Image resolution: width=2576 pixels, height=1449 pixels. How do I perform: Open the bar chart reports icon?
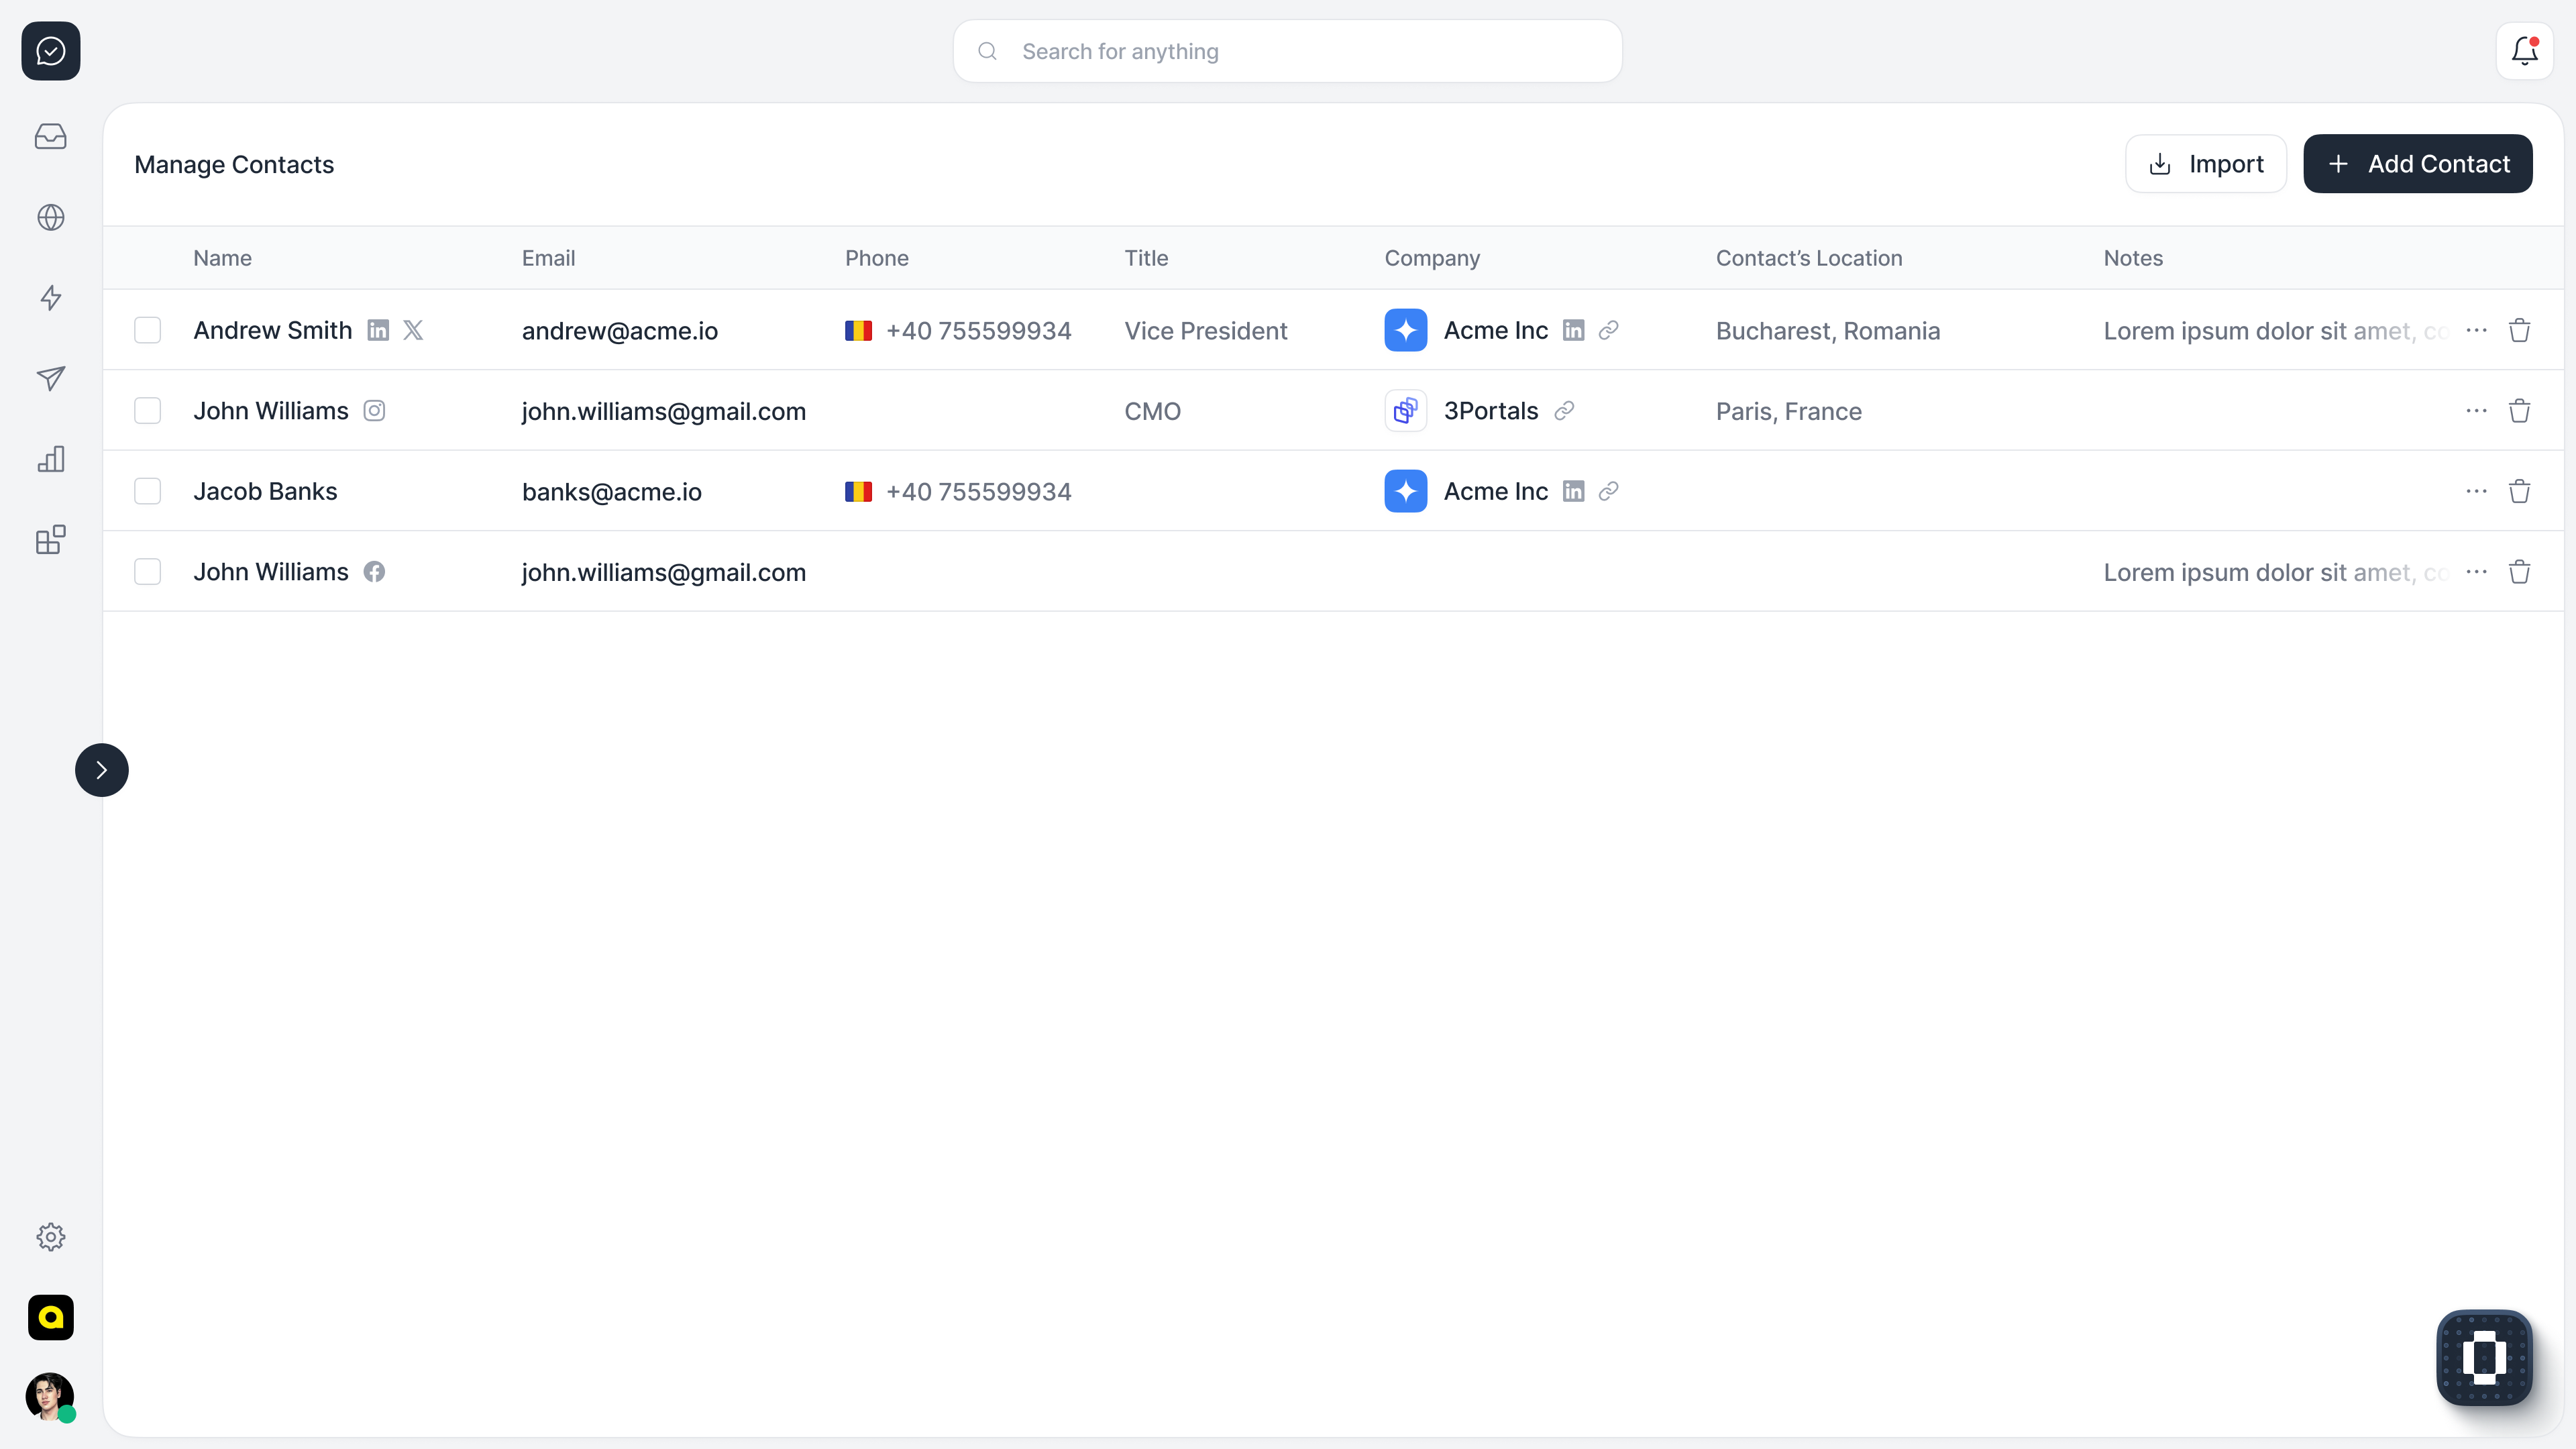[x=50, y=459]
